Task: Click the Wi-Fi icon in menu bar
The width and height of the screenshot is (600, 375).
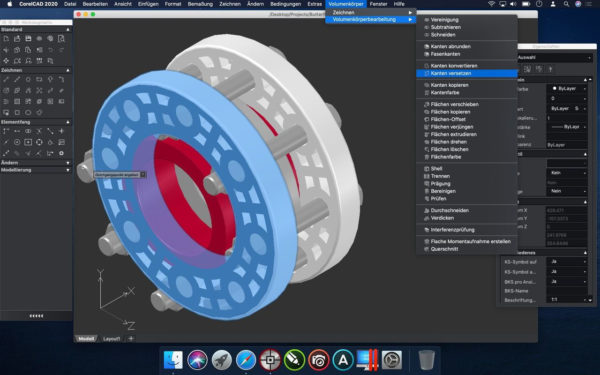Action: 491,4
